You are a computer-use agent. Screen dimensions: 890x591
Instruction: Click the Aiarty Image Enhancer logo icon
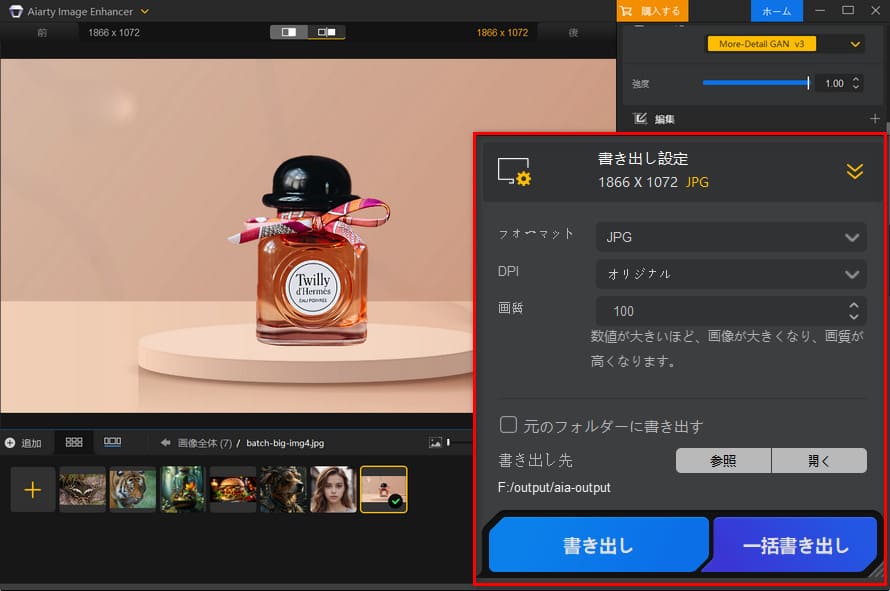click(16, 11)
